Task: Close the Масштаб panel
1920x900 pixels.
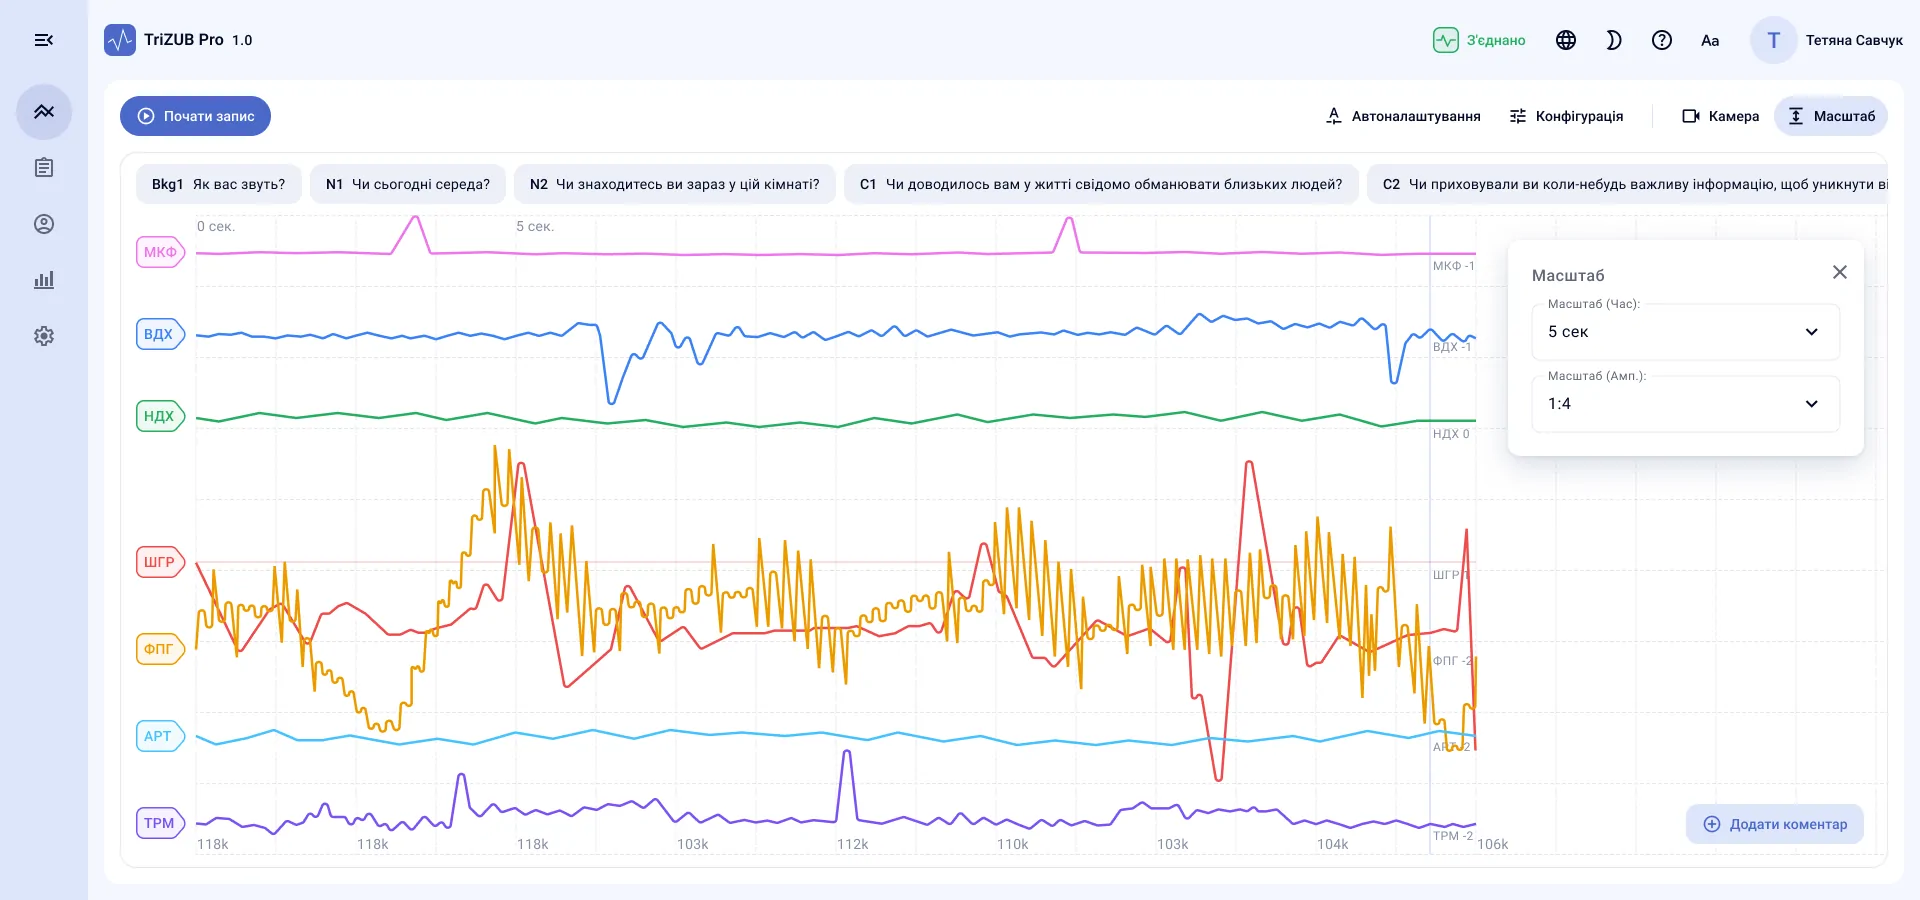Action: pyautogui.click(x=1840, y=272)
